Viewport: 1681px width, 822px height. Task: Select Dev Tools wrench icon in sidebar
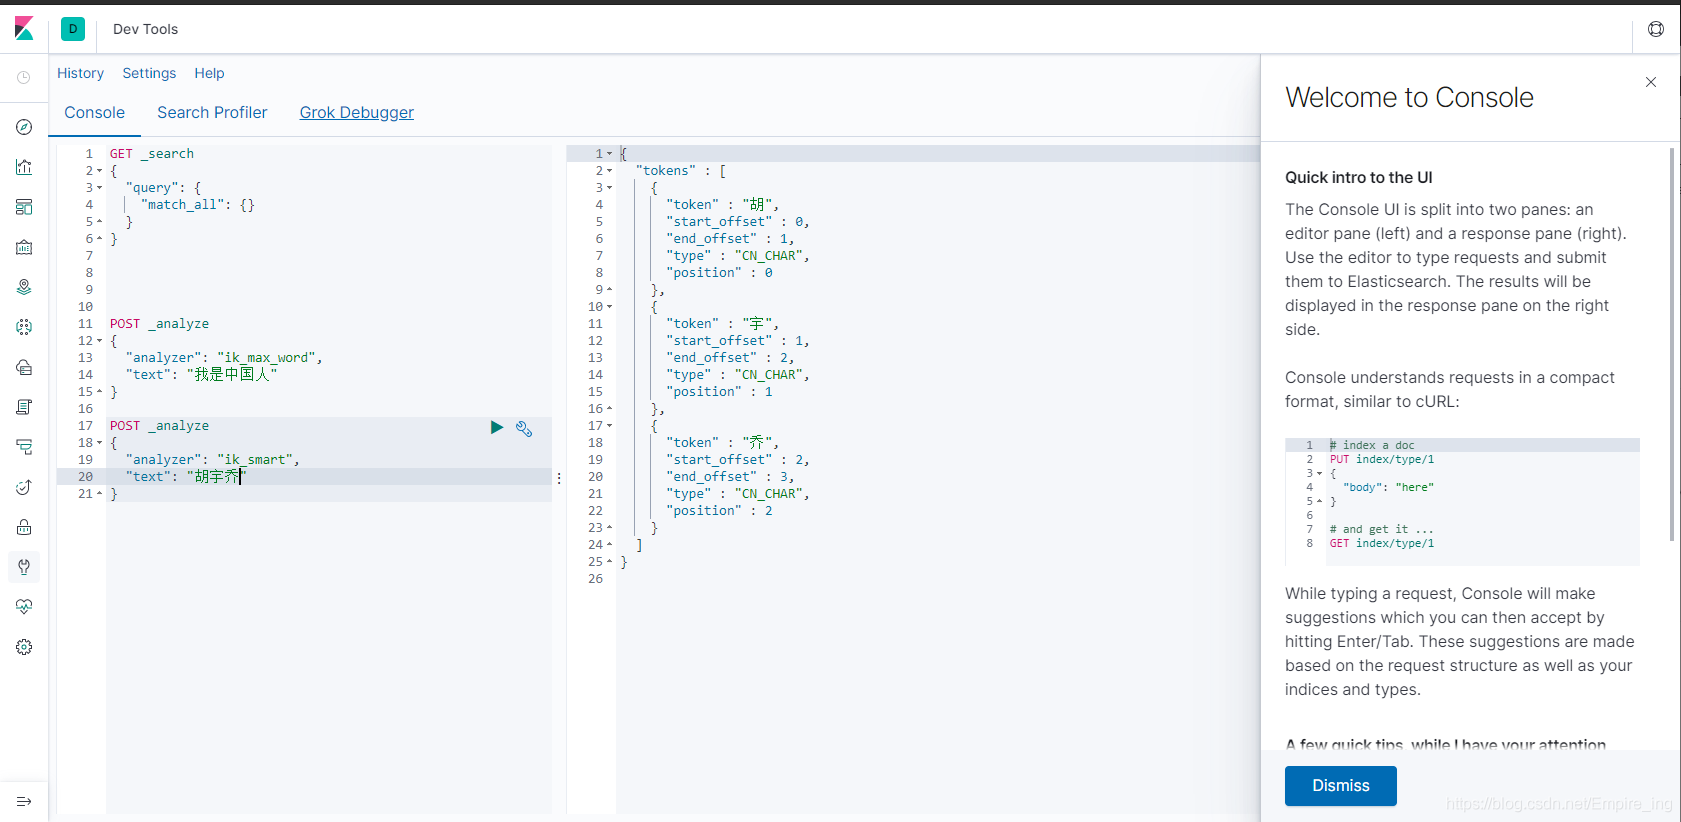pyautogui.click(x=24, y=567)
